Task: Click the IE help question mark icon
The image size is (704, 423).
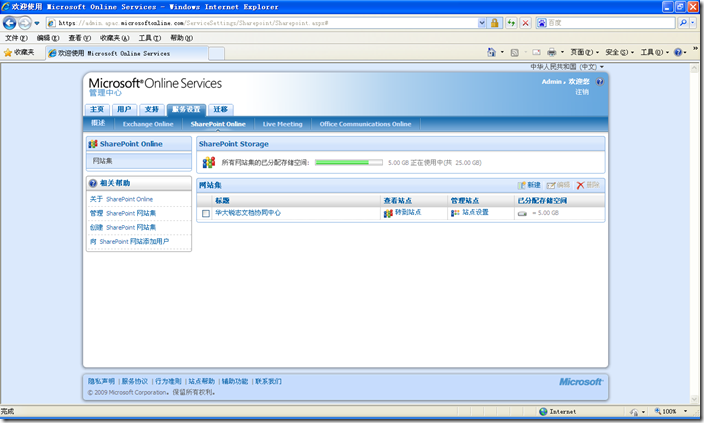Action: click(678, 53)
